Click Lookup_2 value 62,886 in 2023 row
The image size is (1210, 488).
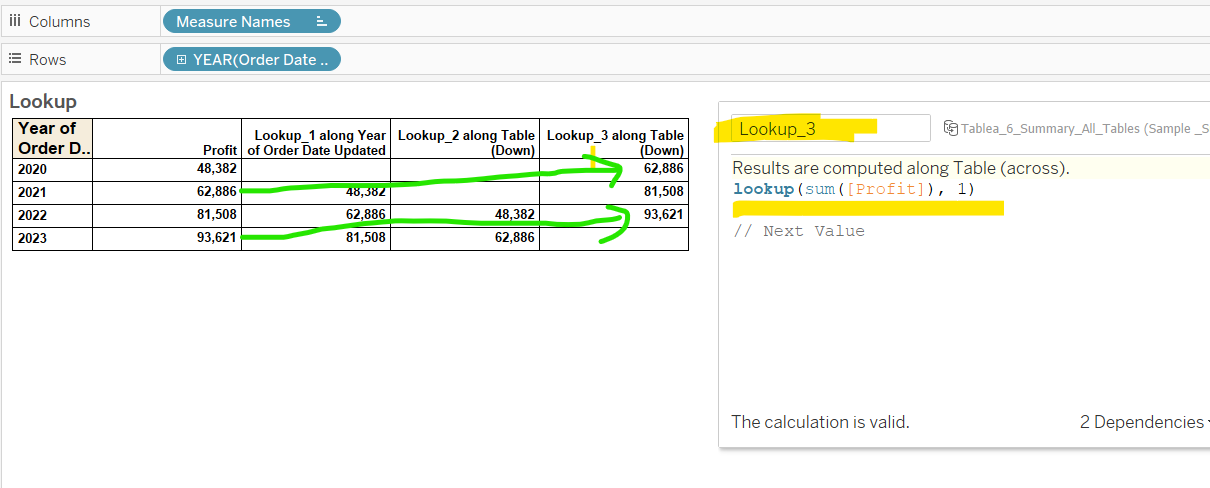515,238
